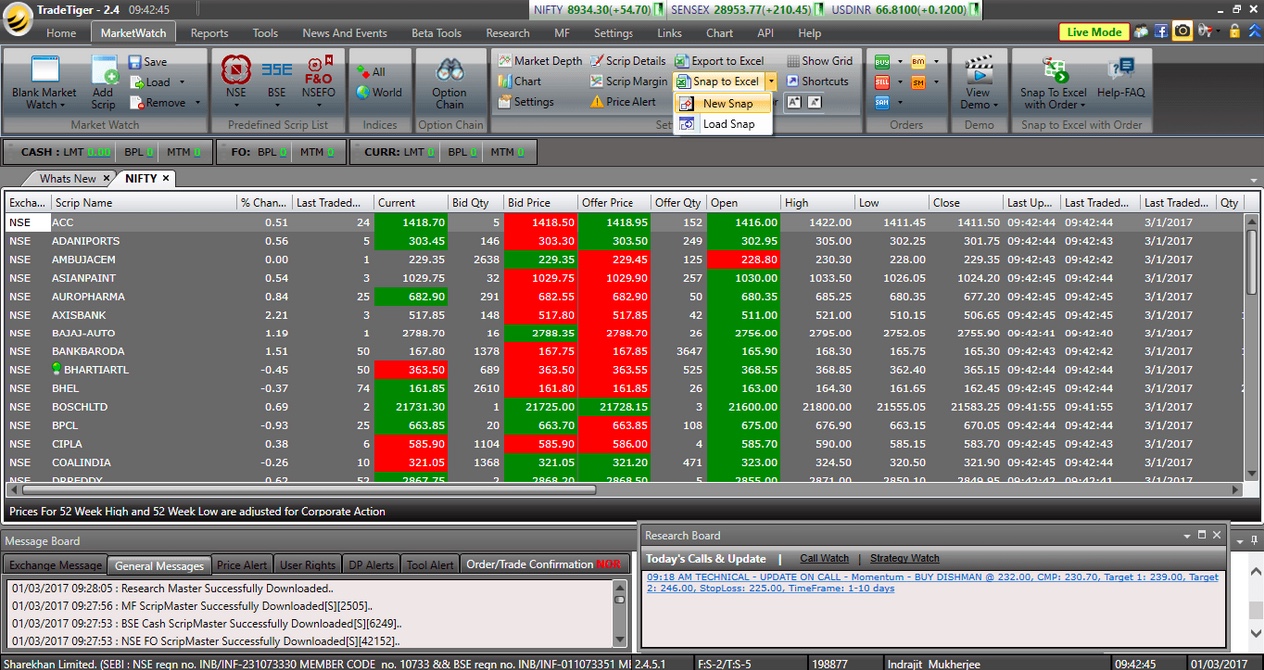Open Scrip Details

click(x=628, y=61)
